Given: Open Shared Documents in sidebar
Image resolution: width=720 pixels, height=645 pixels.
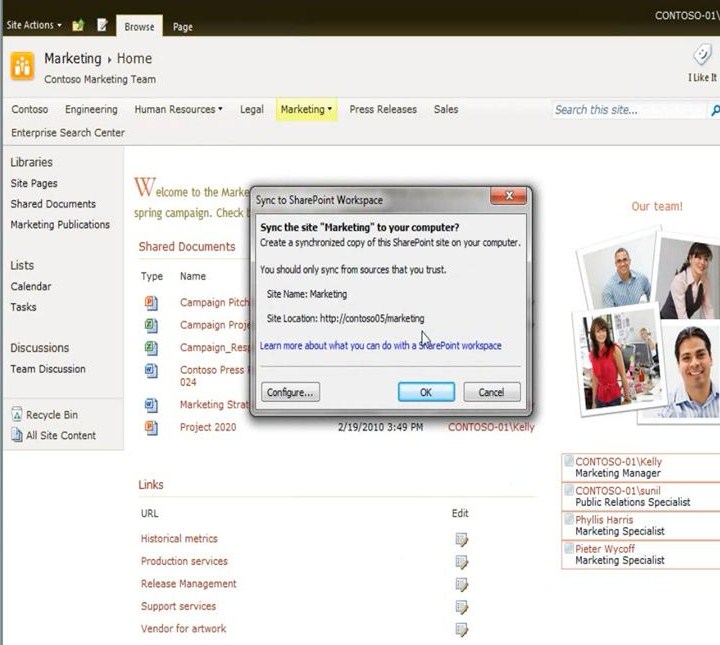Looking at the screenshot, I should point(53,204).
